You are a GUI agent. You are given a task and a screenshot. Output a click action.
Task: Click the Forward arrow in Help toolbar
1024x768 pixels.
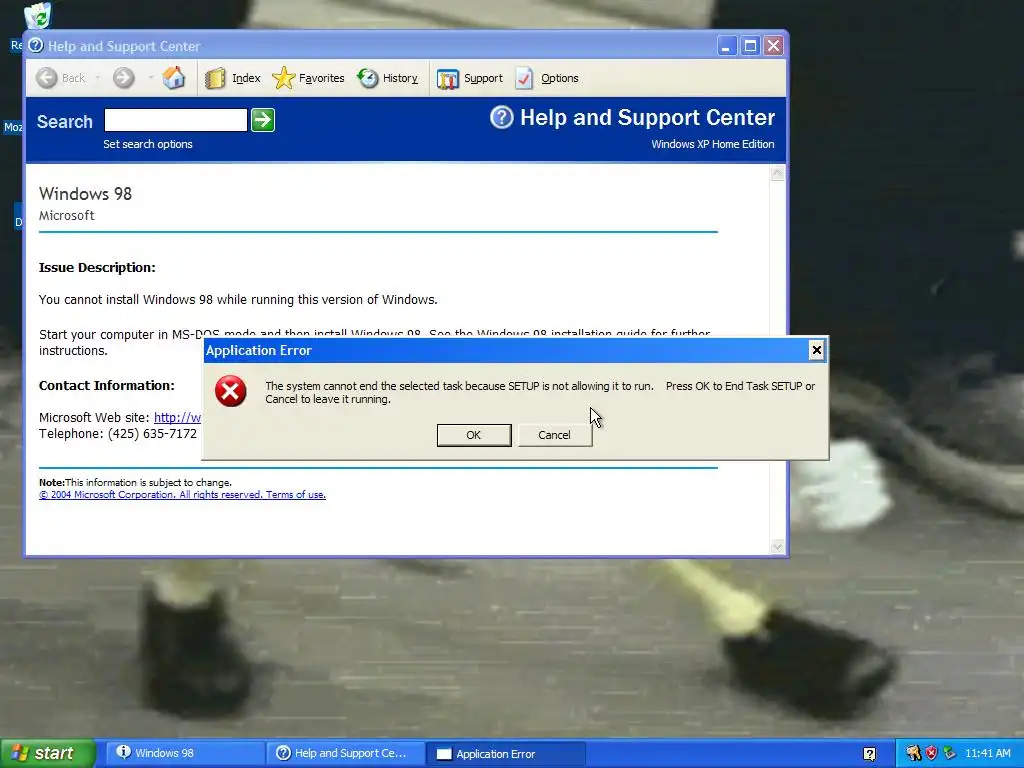pos(123,78)
